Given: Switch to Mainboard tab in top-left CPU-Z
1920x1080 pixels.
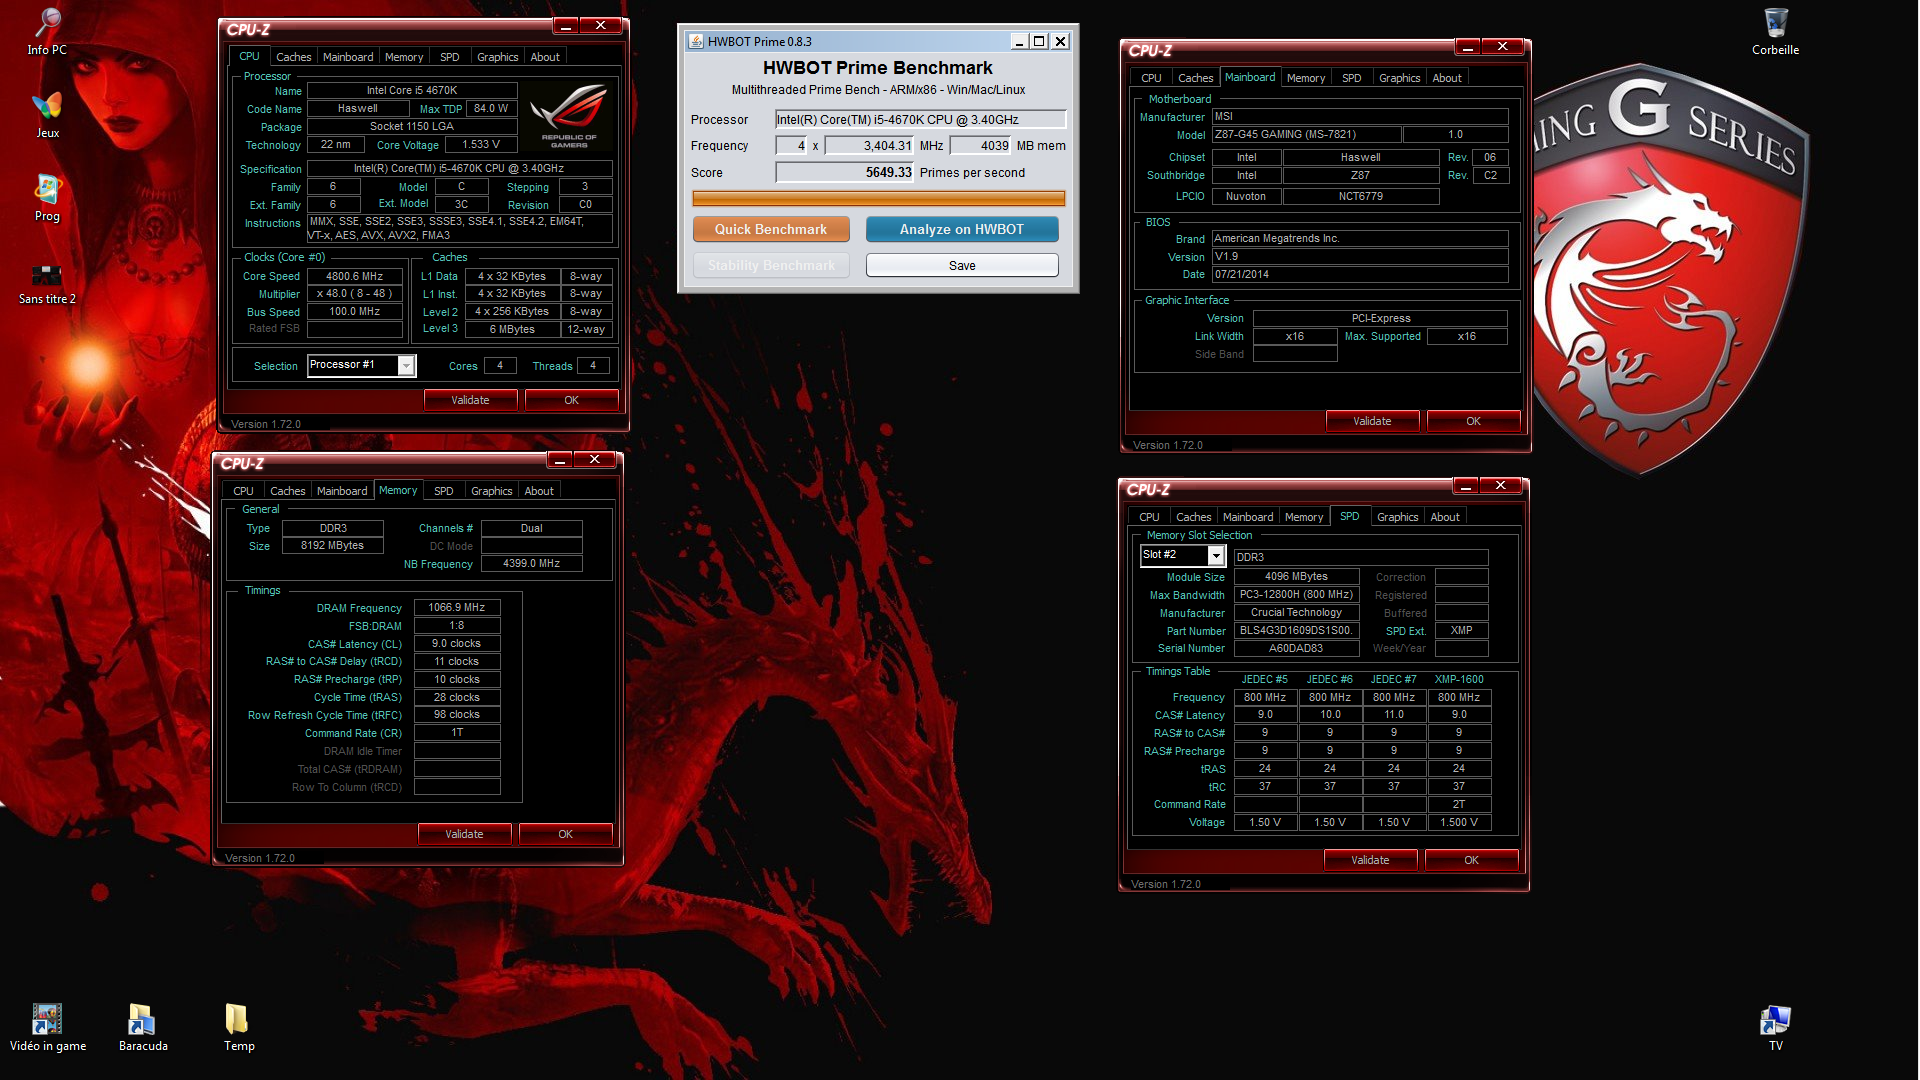Looking at the screenshot, I should click(347, 57).
